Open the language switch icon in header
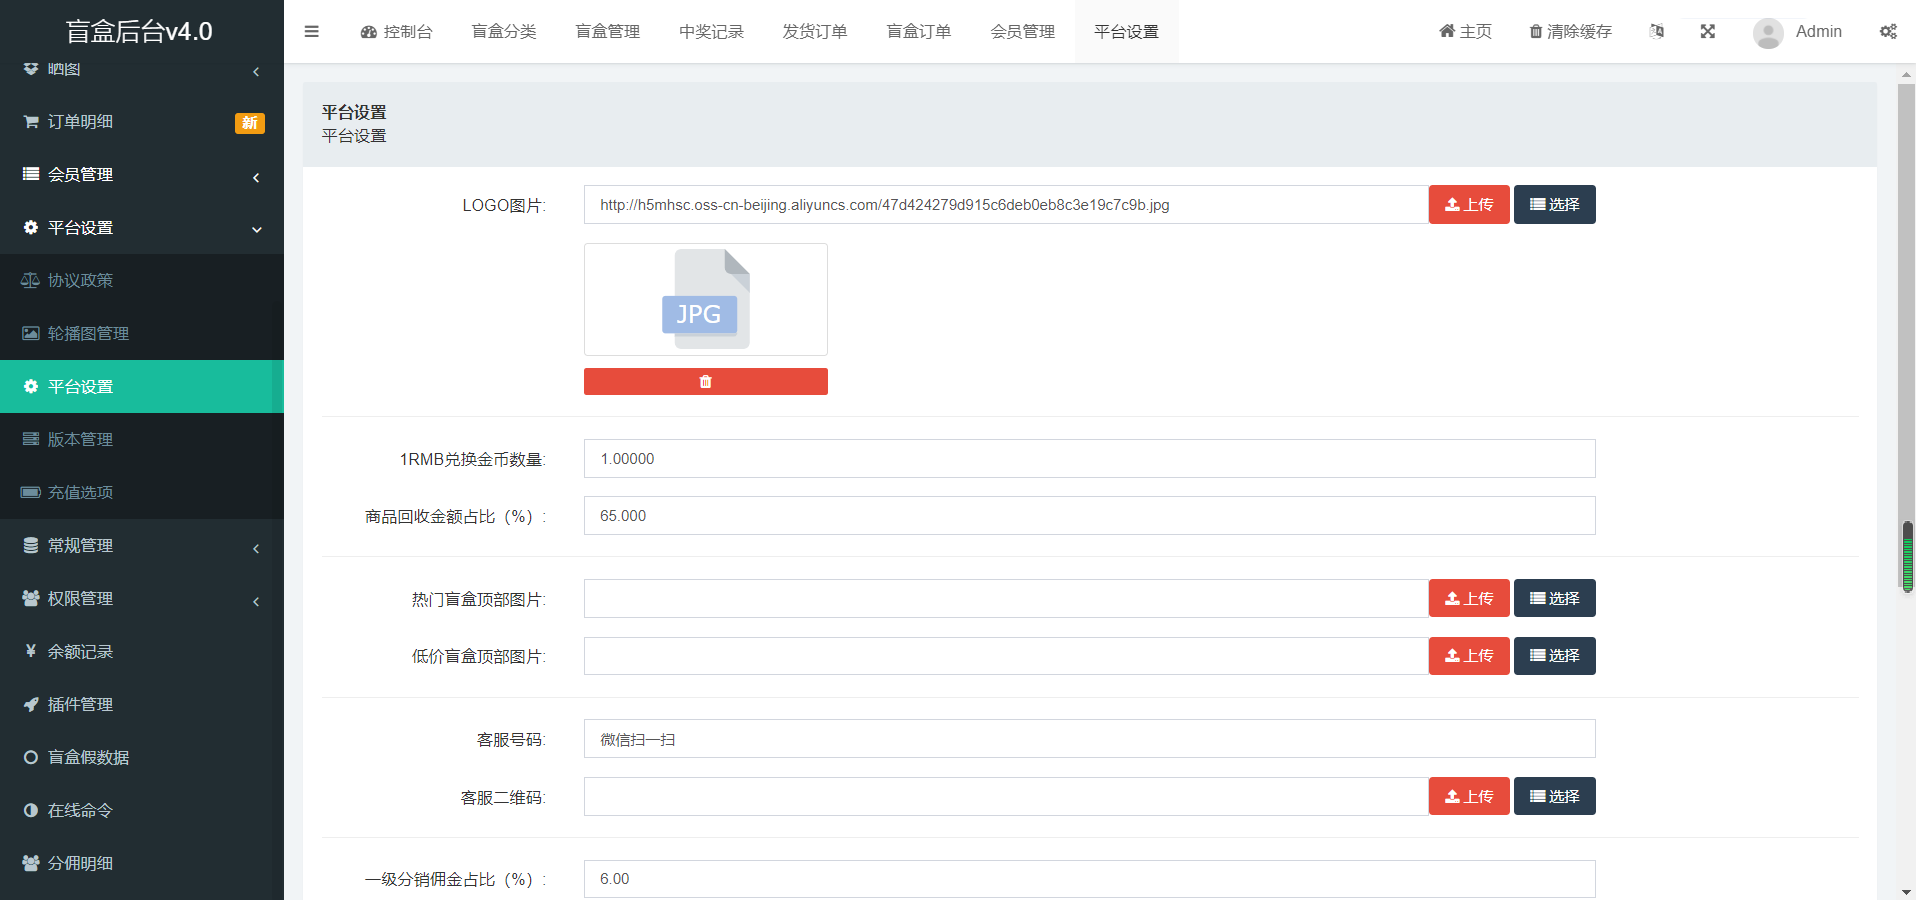 pos(1657,32)
